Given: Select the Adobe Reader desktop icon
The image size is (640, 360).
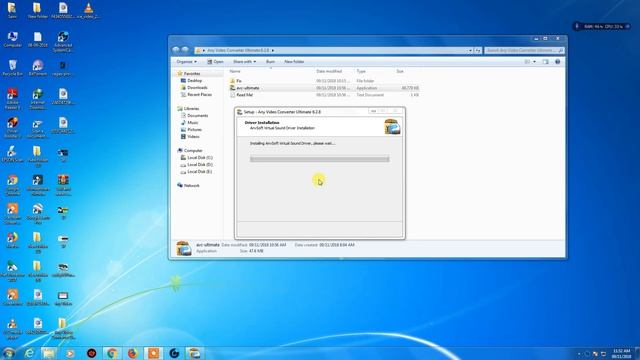Looking at the screenshot, I should coord(13,99).
